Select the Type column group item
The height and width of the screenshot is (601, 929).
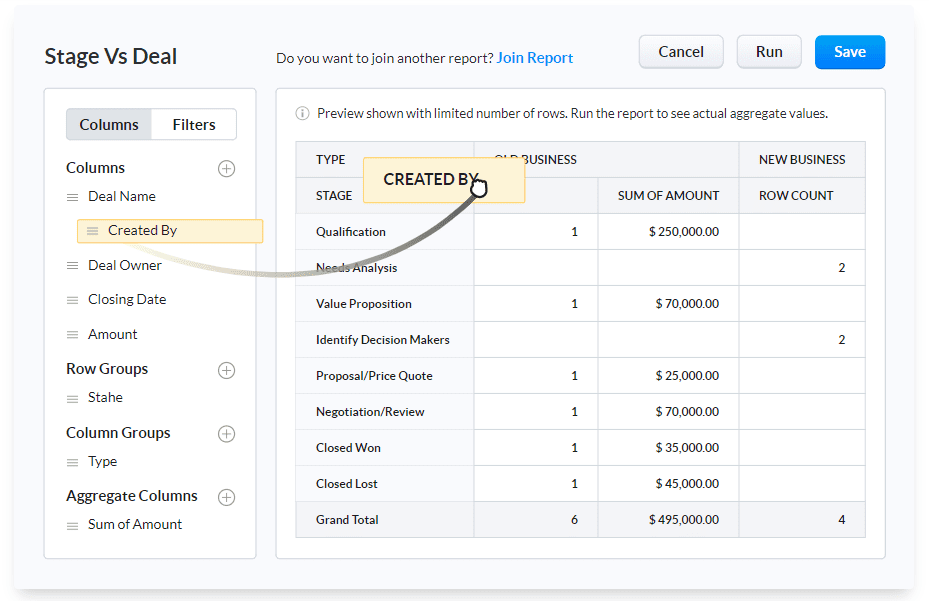coord(102,462)
